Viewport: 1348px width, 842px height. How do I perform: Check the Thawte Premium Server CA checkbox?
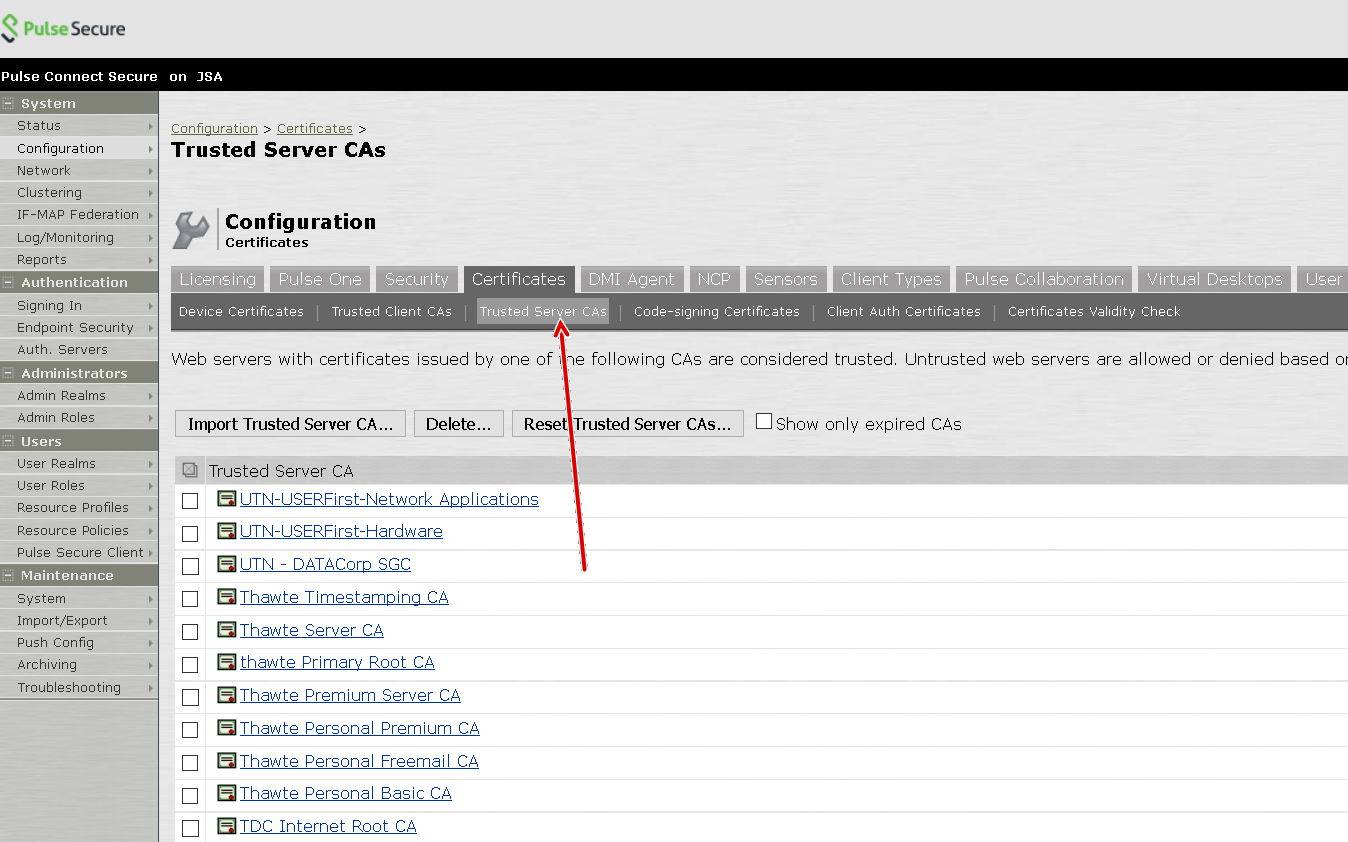click(x=190, y=697)
